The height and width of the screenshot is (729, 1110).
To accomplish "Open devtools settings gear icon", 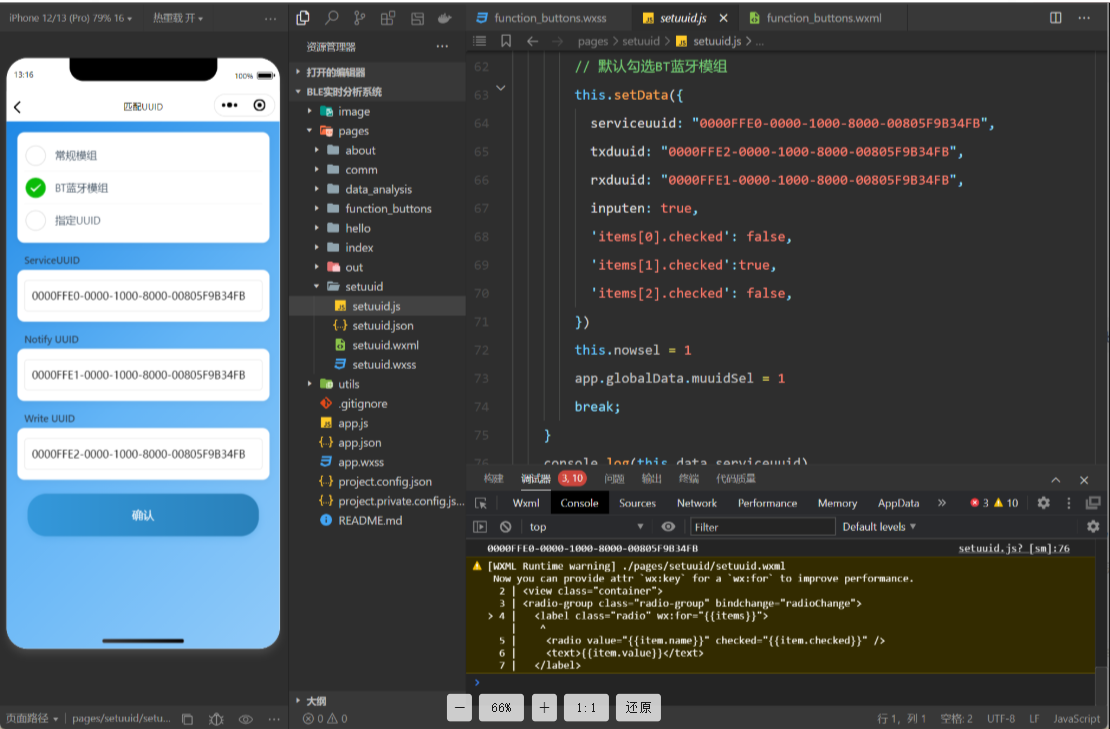I will 1043,503.
